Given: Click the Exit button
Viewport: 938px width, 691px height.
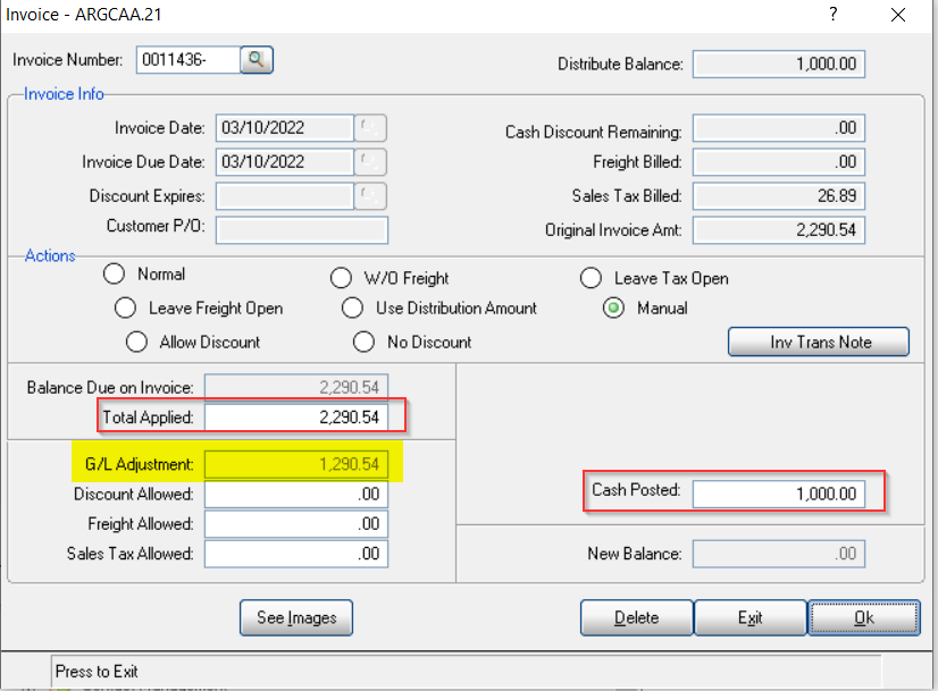Looking at the screenshot, I should click(750, 617).
